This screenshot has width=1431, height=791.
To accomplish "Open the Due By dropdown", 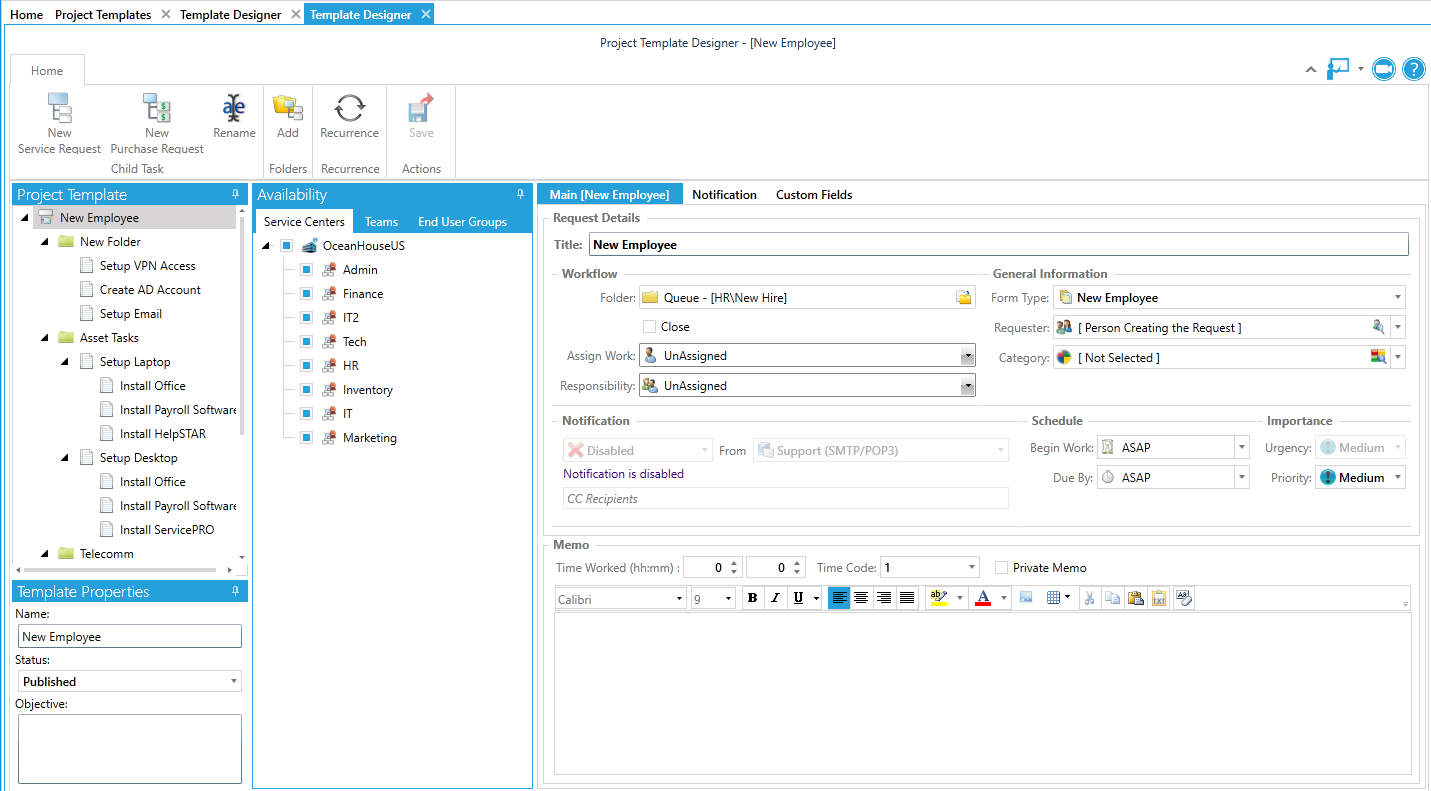I will [1241, 478].
